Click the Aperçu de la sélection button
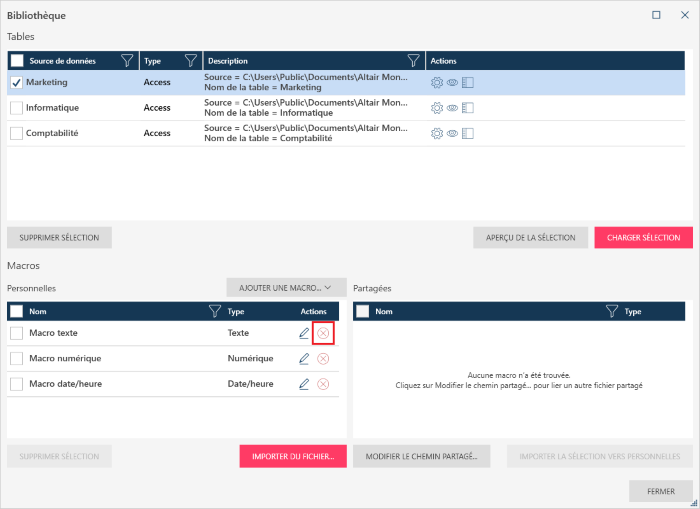 [x=530, y=238]
